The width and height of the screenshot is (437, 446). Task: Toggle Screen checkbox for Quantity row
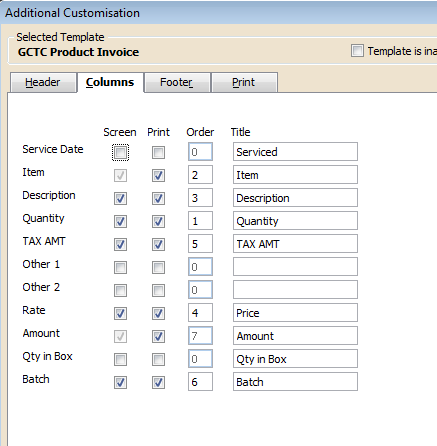120,222
